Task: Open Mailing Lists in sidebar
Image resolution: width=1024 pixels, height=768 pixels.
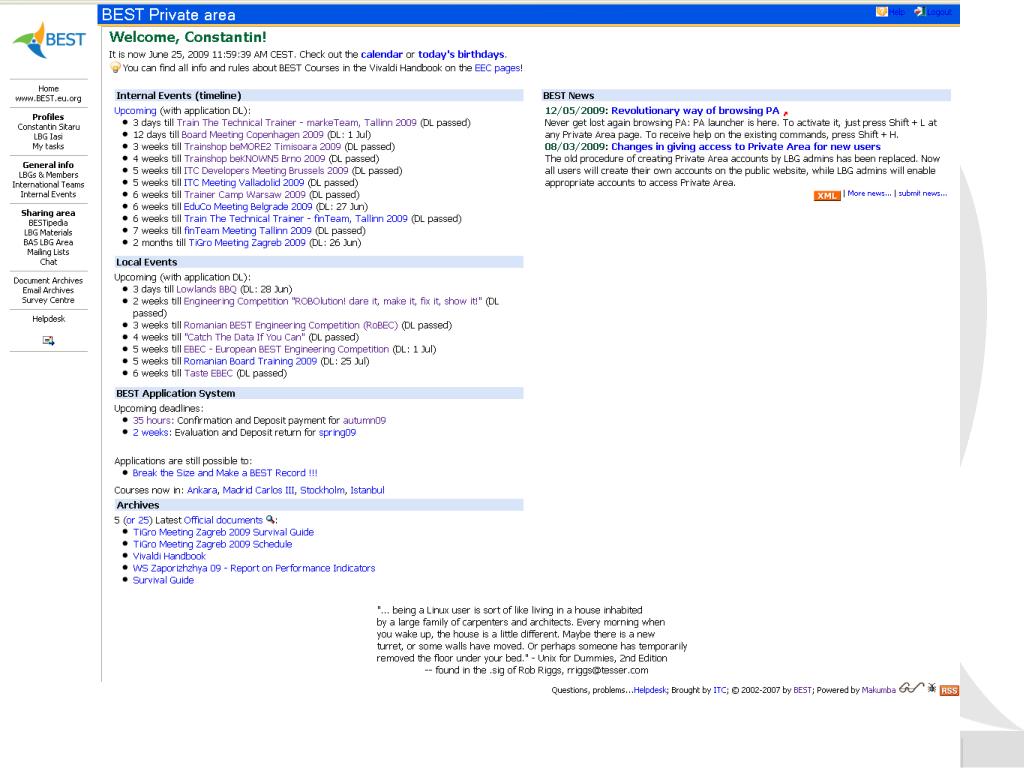Action: point(48,252)
